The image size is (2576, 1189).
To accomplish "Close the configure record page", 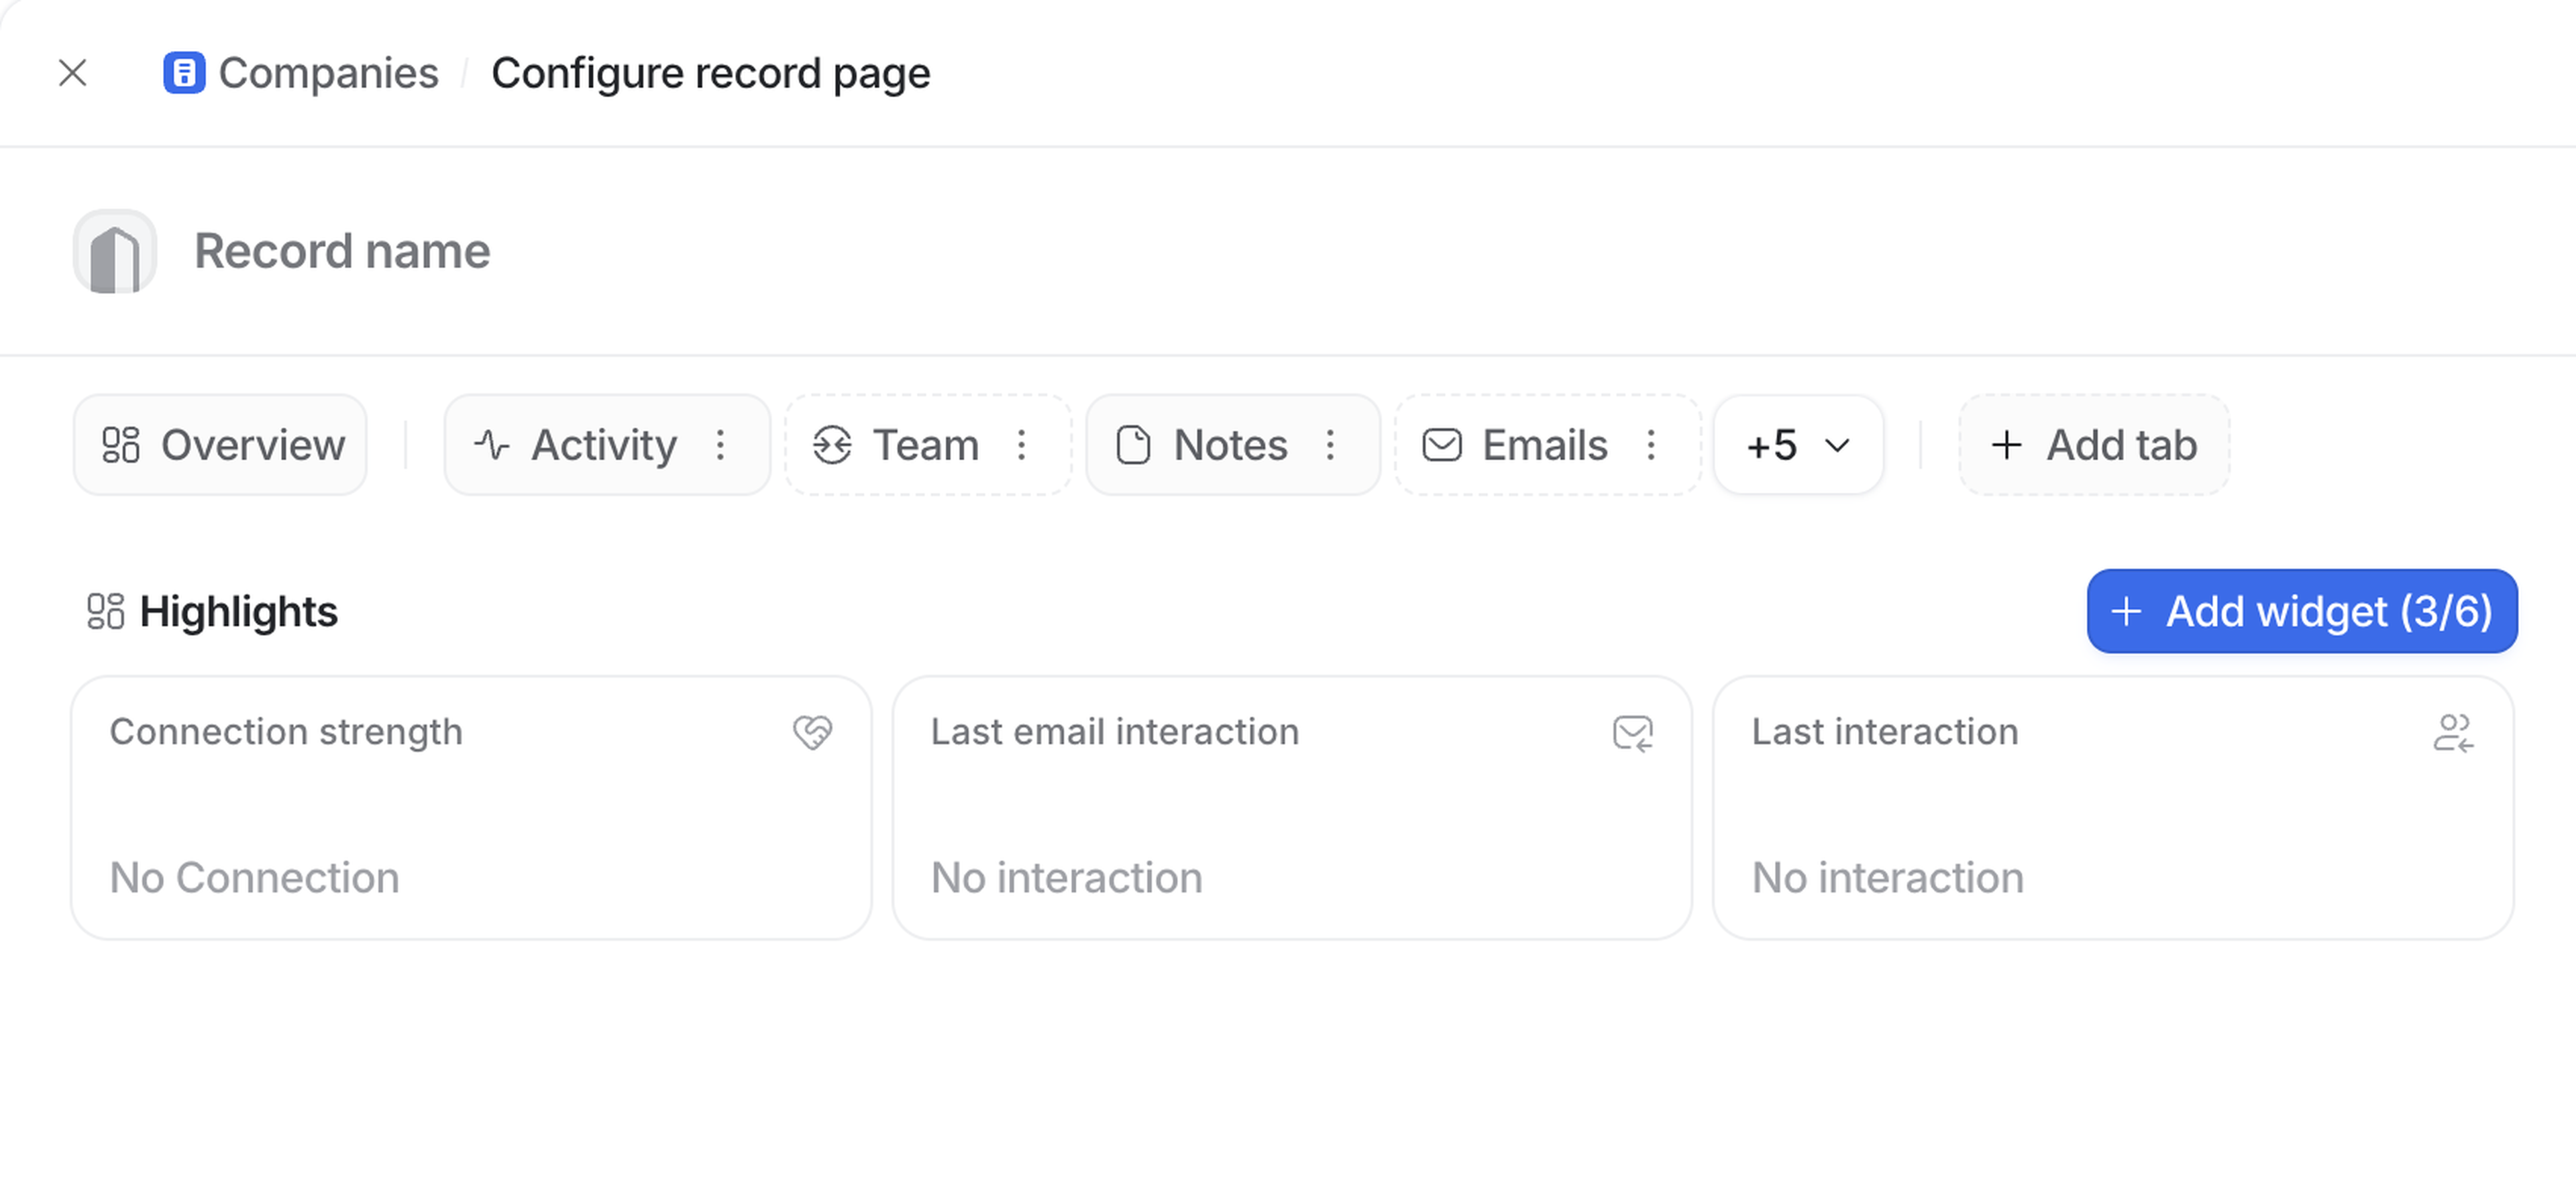I will point(73,73).
